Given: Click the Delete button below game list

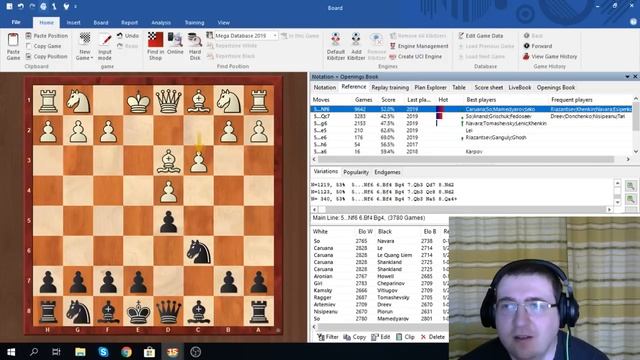Looking at the screenshot, I should pyautogui.click(x=432, y=337).
